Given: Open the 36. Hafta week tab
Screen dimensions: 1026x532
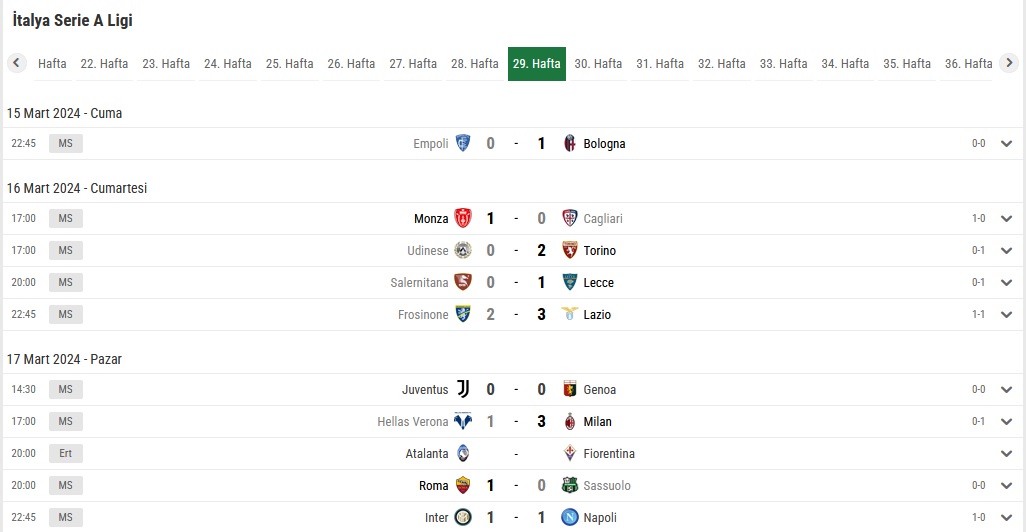Looking at the screenshot, I should coord(968,63).
